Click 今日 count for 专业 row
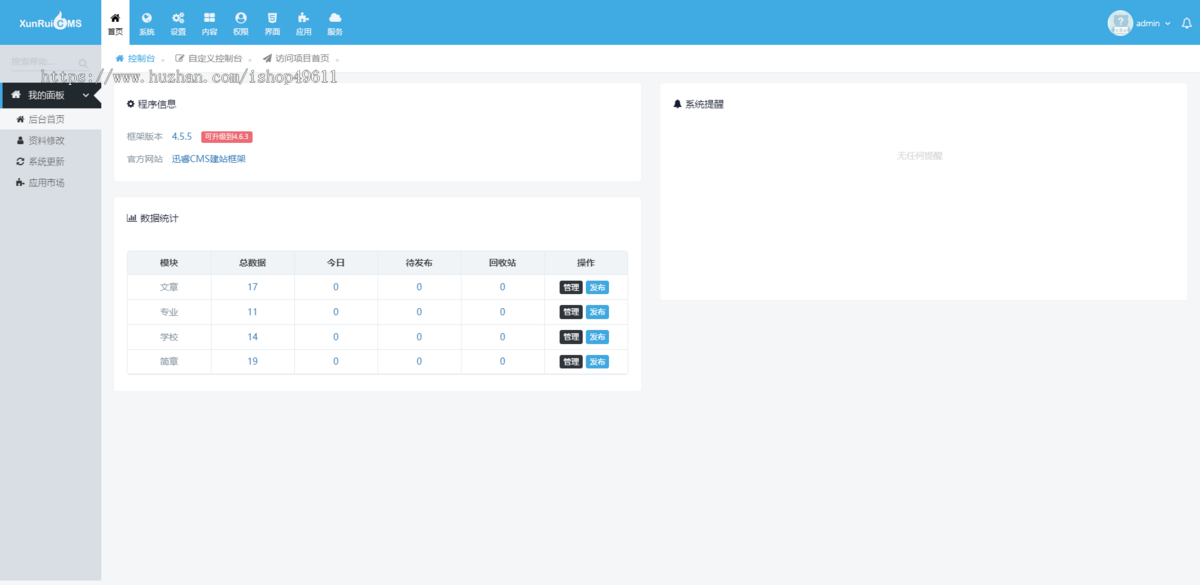 tap(336, 312)
